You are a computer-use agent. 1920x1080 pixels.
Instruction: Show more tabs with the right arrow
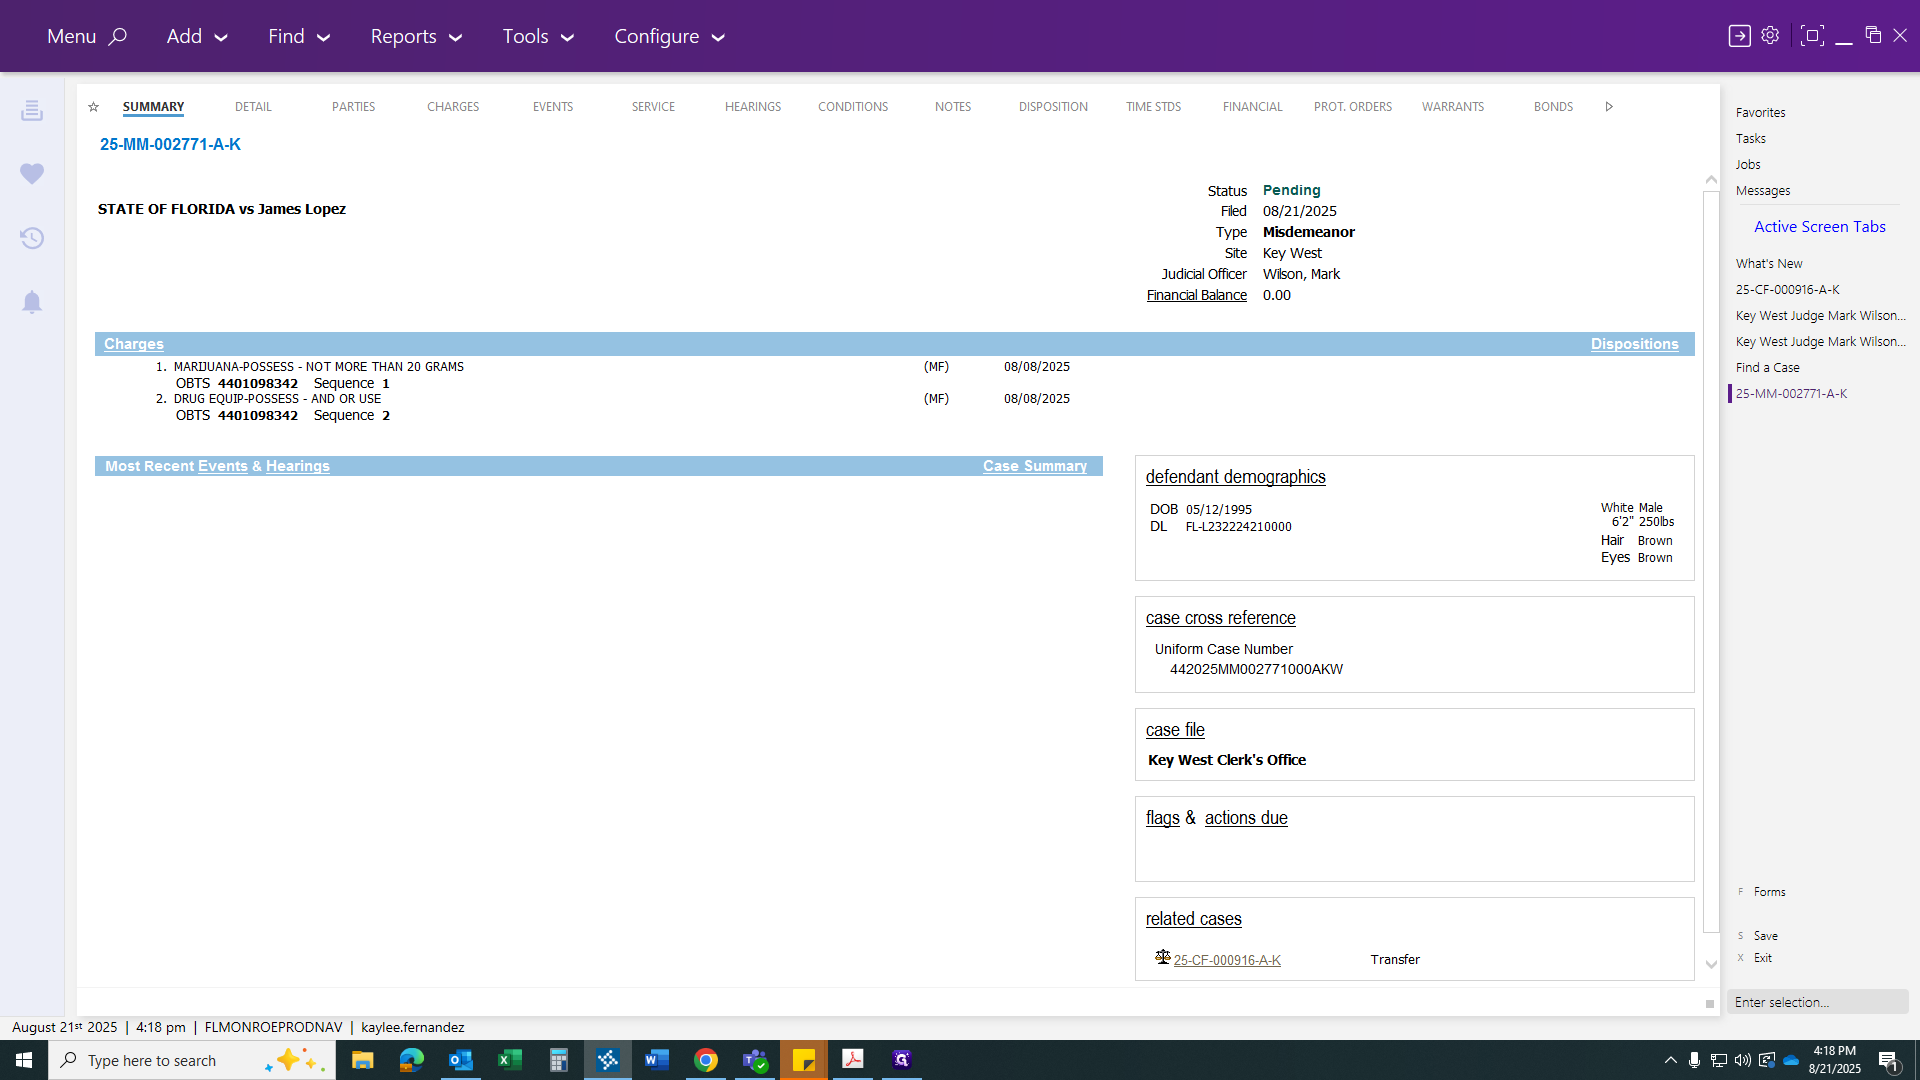pos(1609,106)
